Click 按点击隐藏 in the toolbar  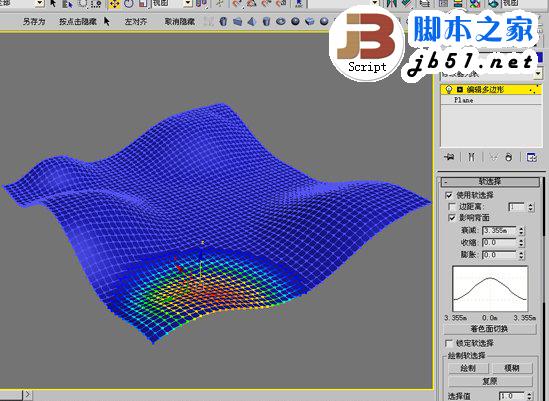pyautogui.click(x=78, y=22)
